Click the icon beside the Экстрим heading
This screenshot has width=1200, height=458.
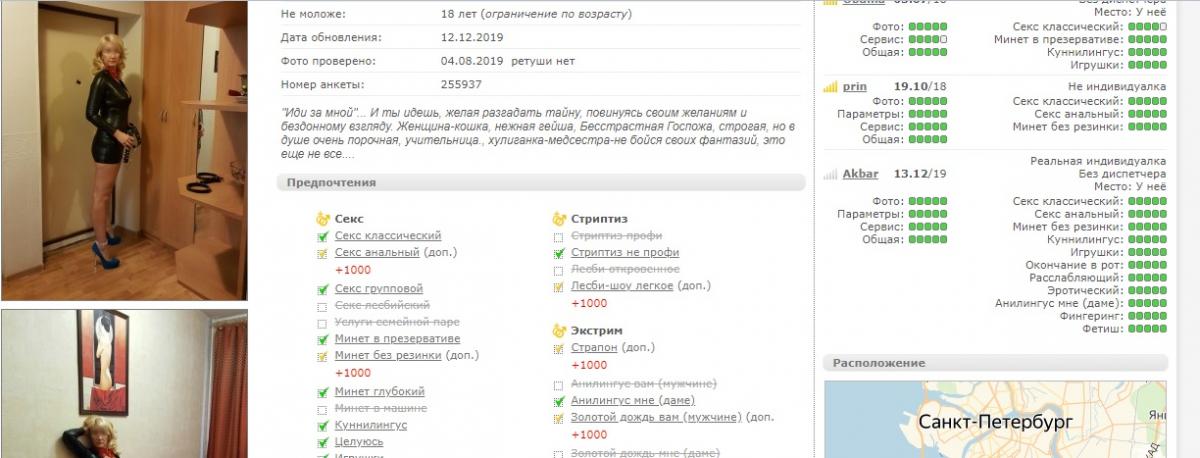(560, 330)
